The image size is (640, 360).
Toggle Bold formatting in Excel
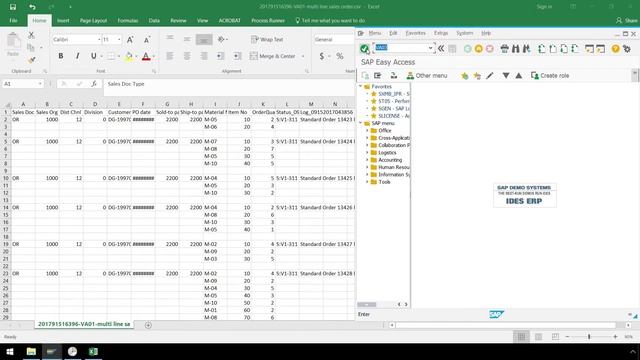click(60, 56)
